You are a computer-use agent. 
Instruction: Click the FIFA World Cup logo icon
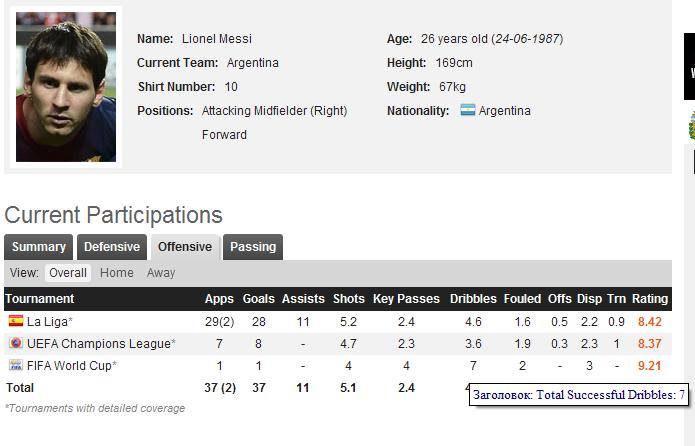tap(16, 365)
